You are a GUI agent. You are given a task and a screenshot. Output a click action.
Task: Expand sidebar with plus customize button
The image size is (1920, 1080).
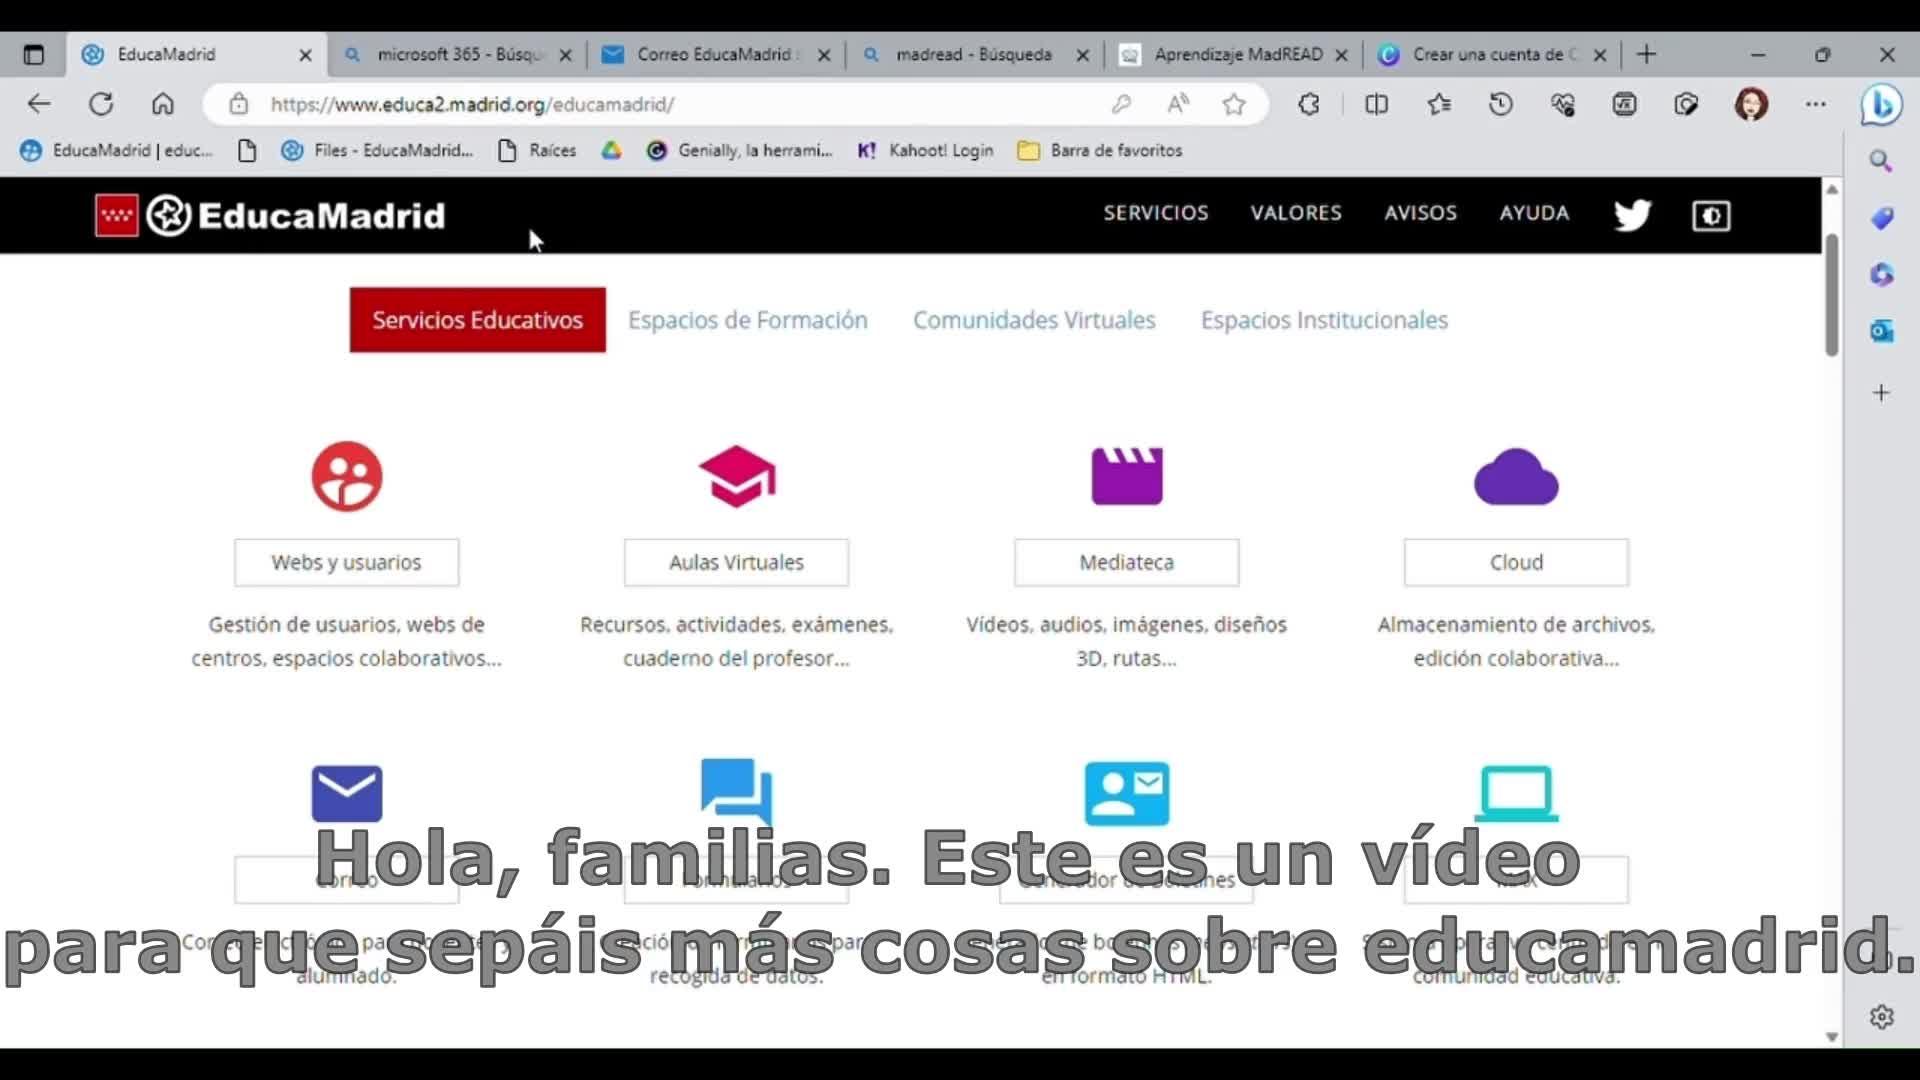tap(1881, 393)
